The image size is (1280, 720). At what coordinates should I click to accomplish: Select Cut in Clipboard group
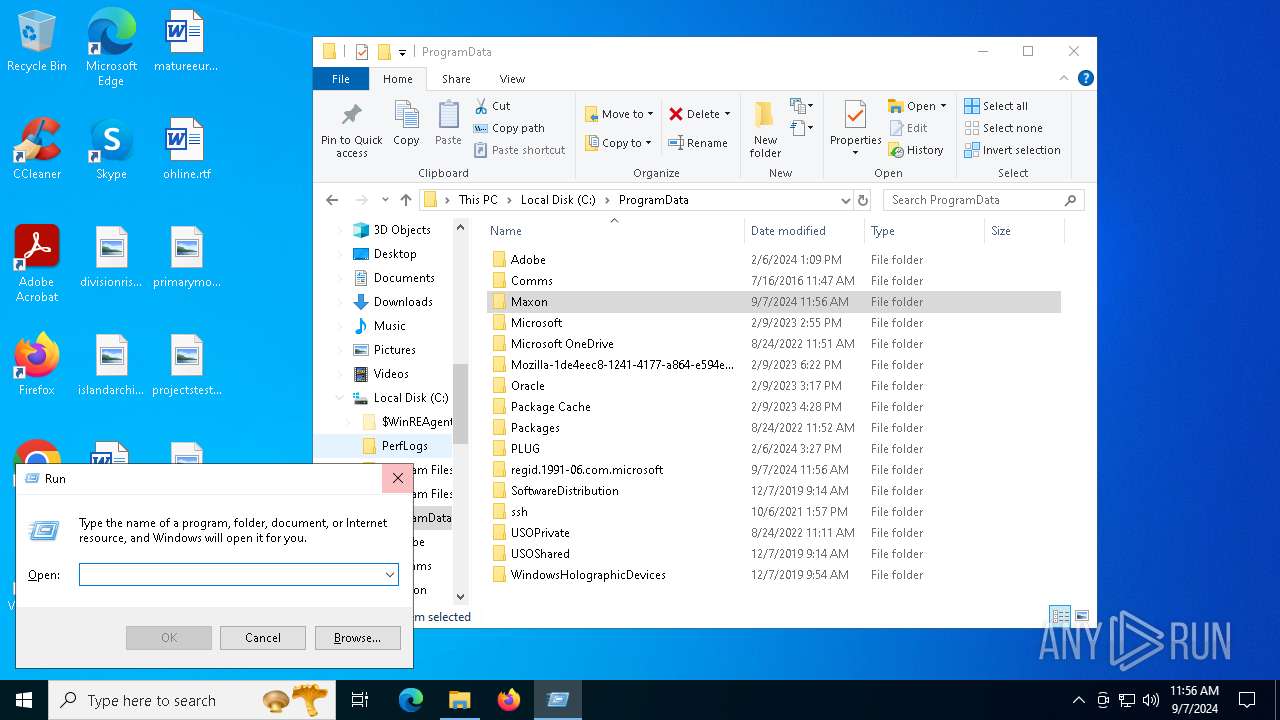(491, 106)
